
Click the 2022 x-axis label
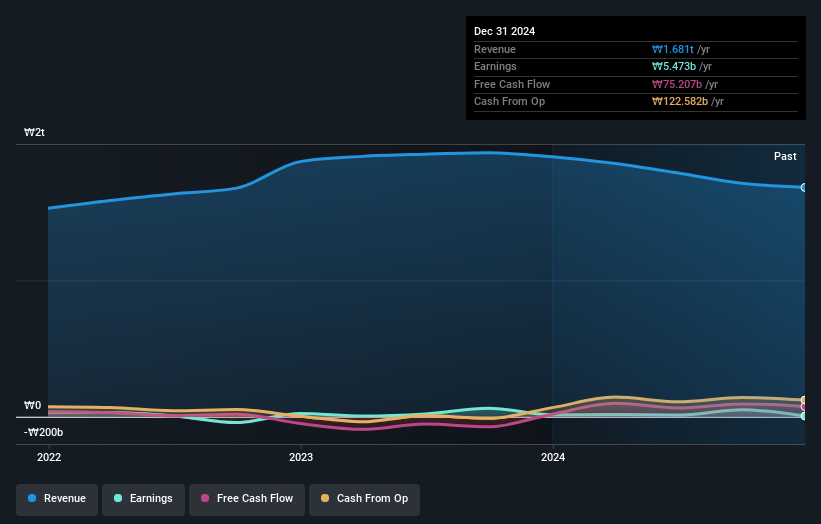(x=49, y=458)
